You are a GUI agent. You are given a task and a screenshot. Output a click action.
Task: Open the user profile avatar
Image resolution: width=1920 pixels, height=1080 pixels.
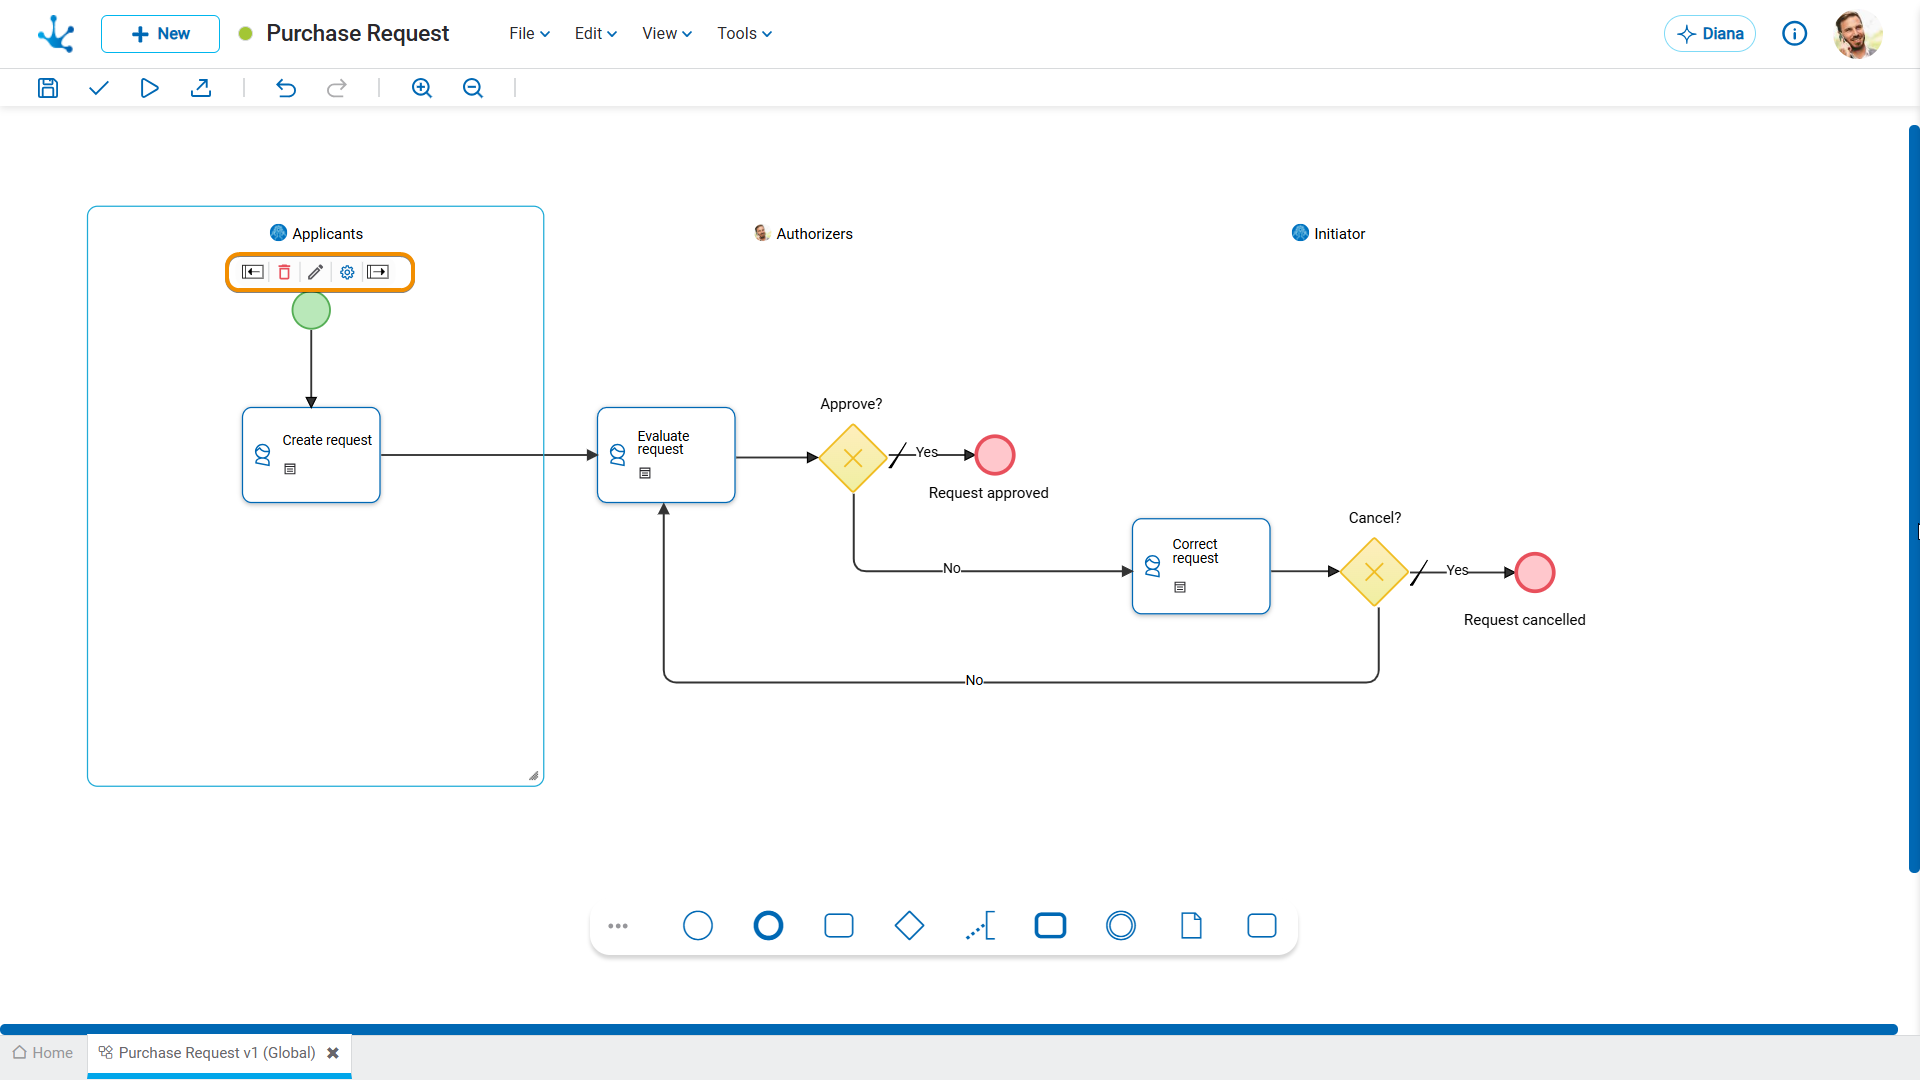point(1858,34)
